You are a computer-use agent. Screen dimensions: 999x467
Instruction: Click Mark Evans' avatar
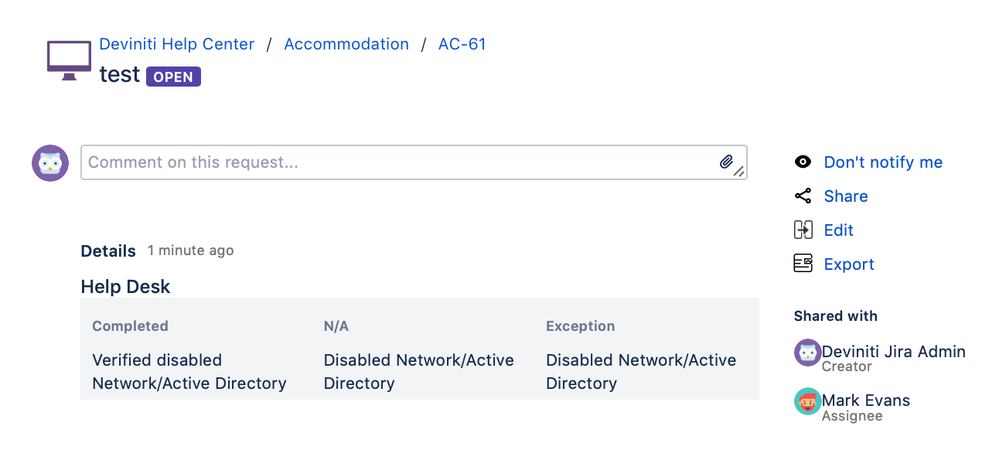pos(807,402)
